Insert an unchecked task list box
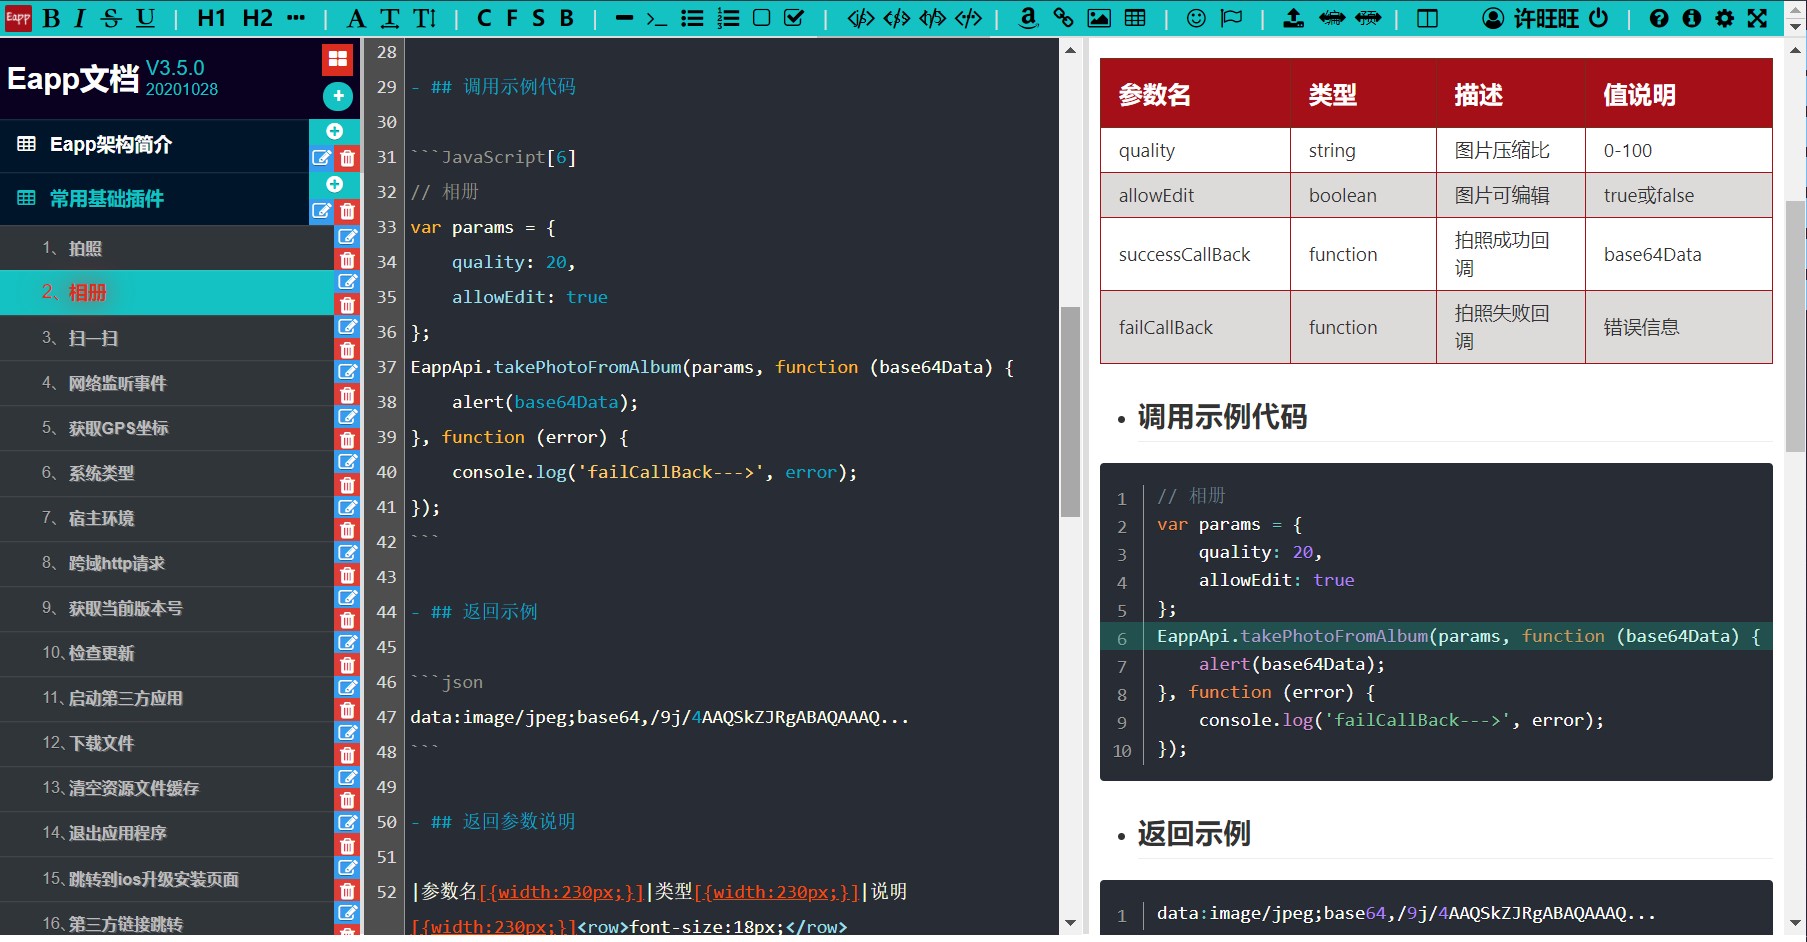This screenshot has width=1807, height=942. (761, 18)
